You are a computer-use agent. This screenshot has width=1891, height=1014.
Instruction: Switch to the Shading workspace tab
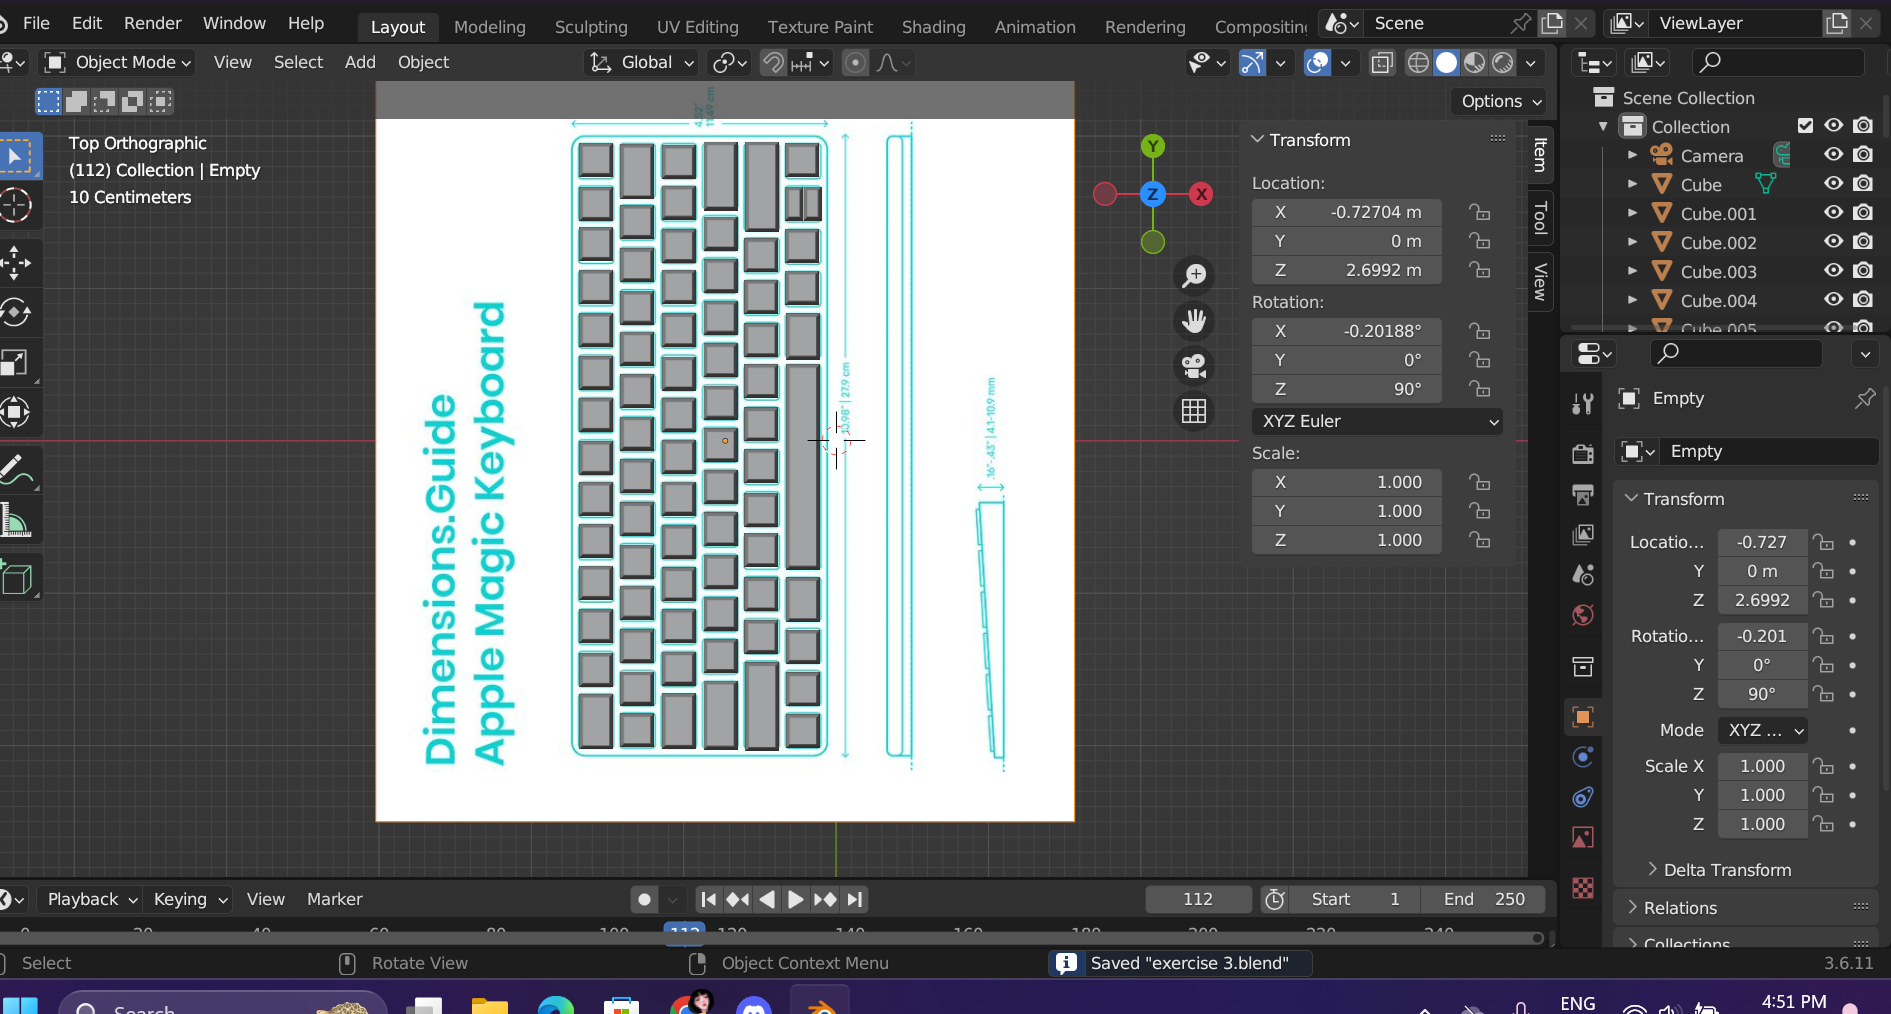pyautogui.click(x=933, y=27)
